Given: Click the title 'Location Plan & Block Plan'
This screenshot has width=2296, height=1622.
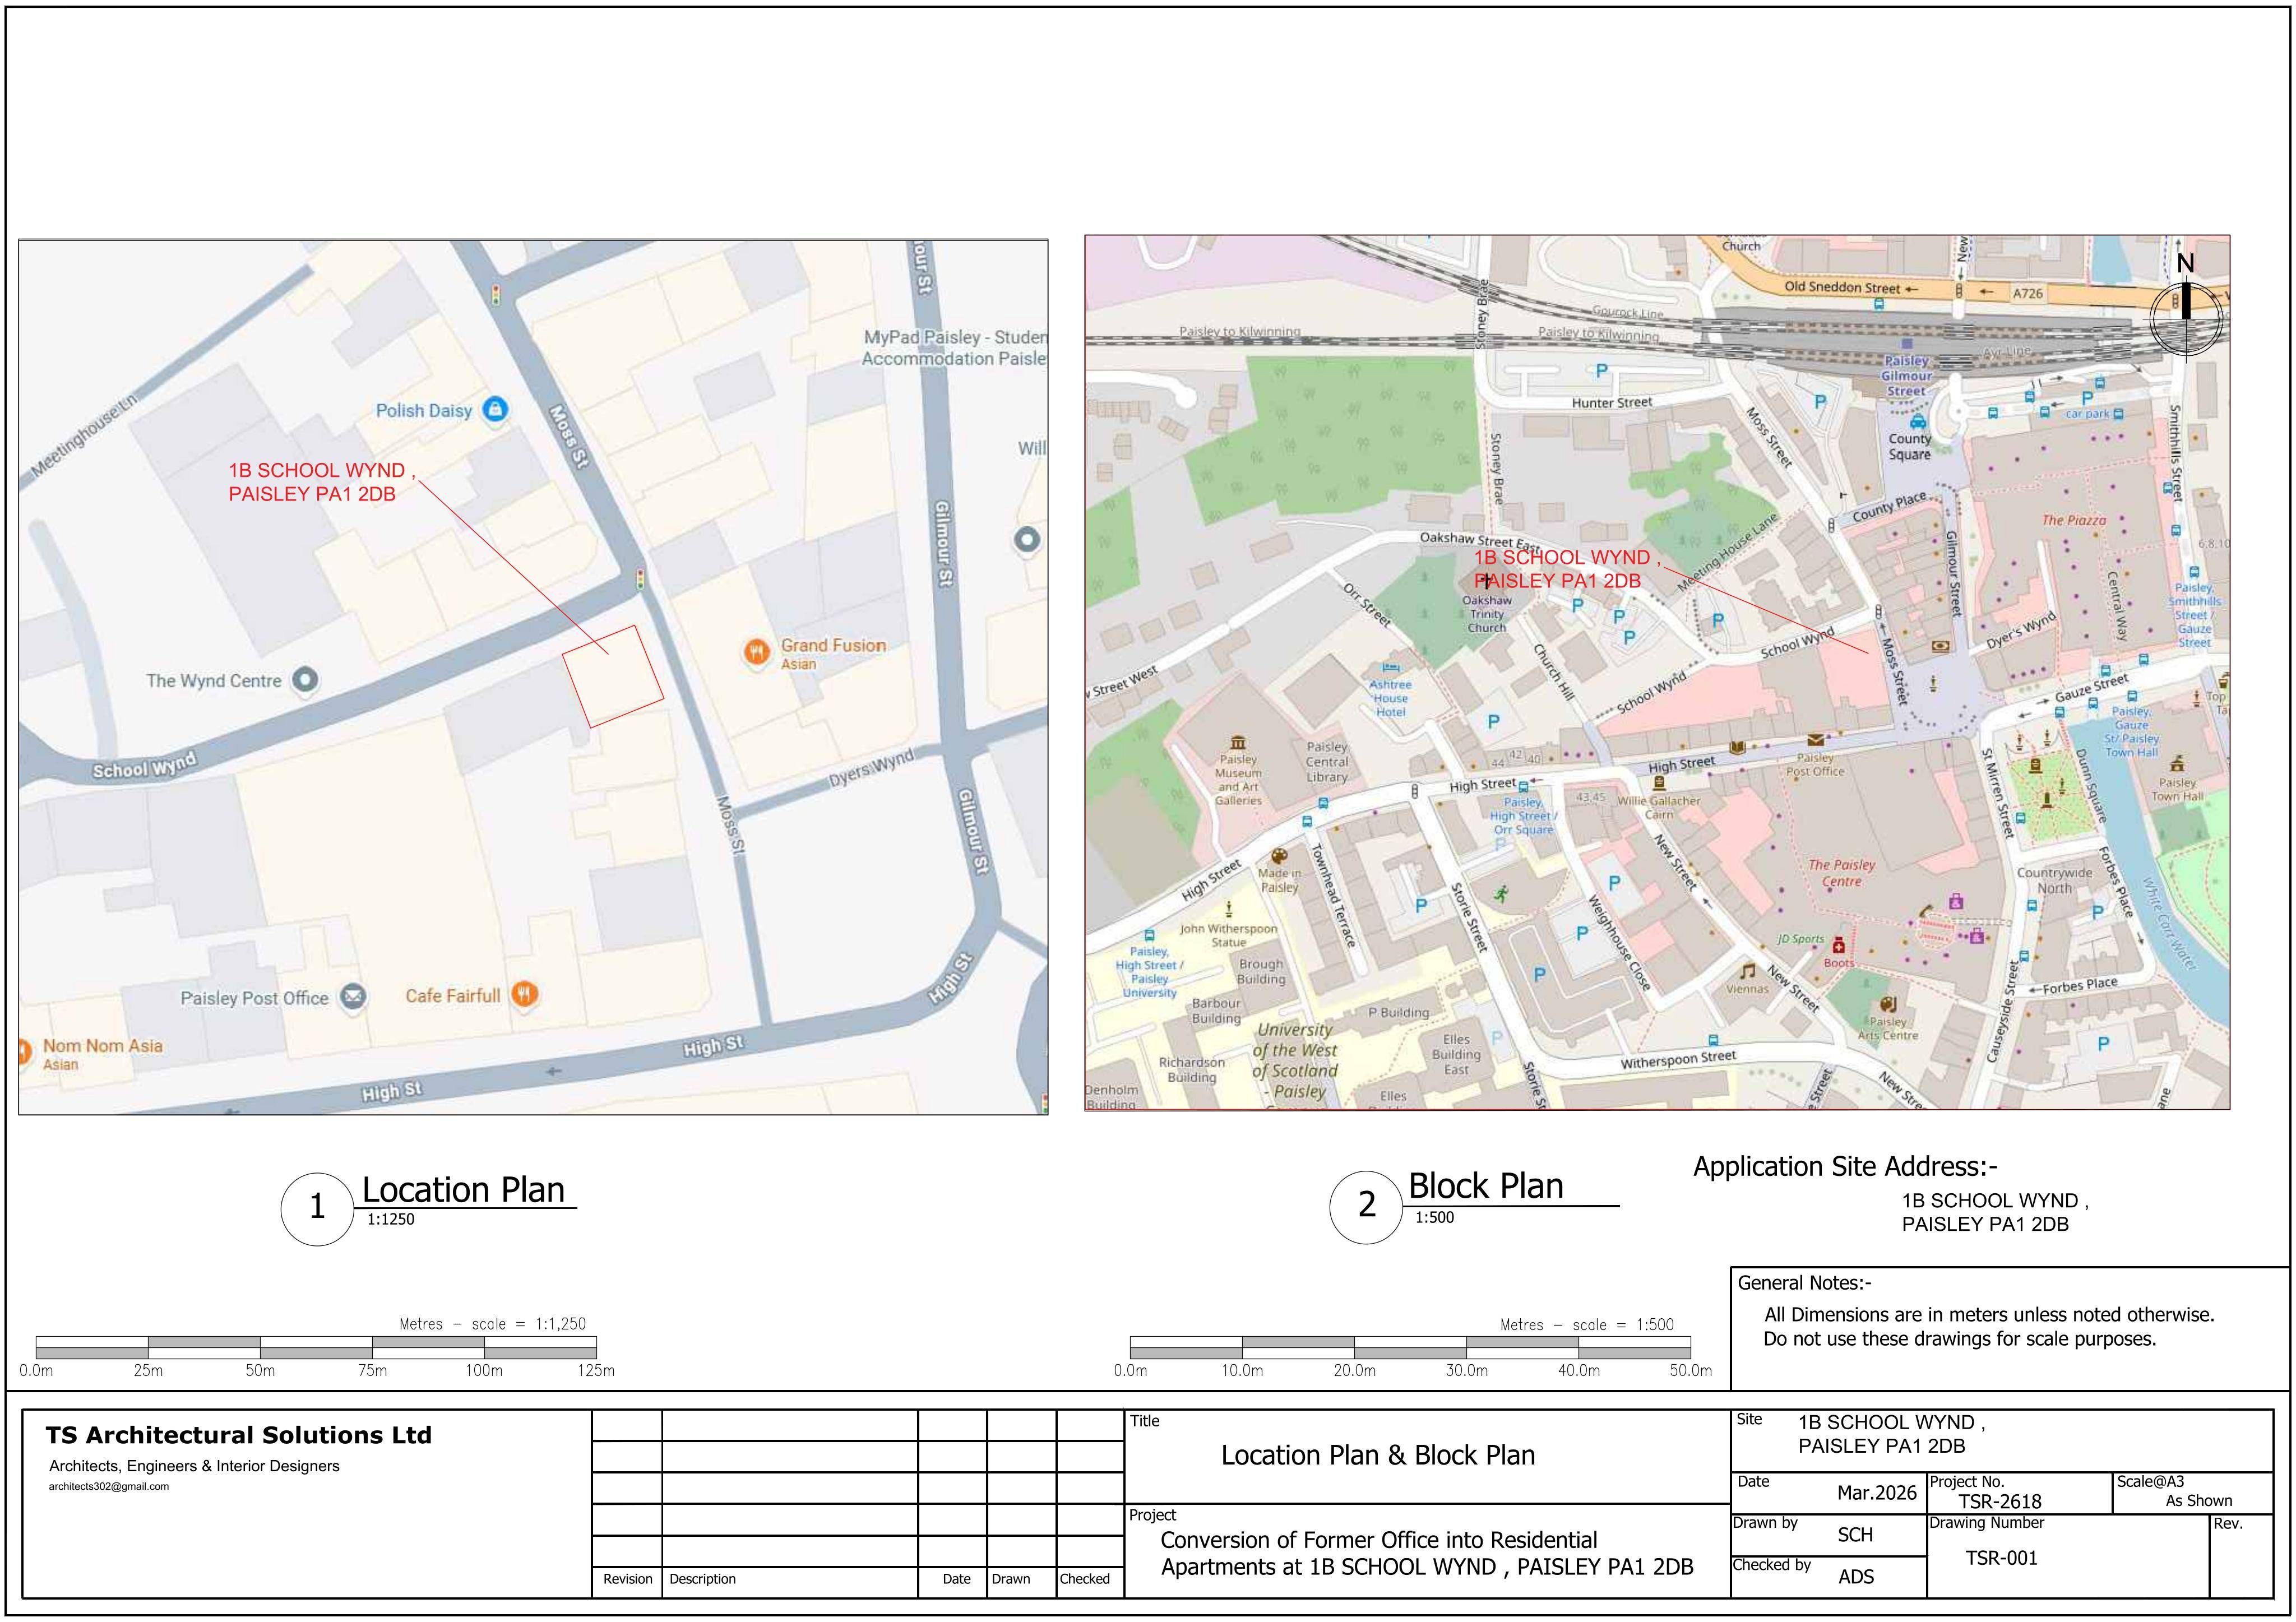Looking at the screenshot, I should [x=1378, y=1456].
